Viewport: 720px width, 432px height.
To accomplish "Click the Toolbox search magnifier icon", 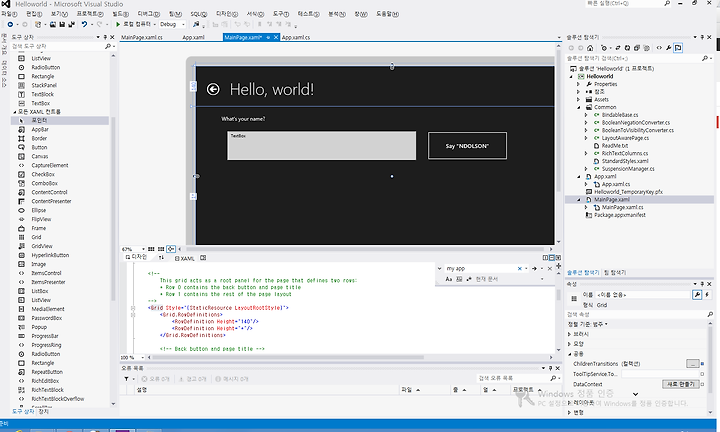I will 108,46.
